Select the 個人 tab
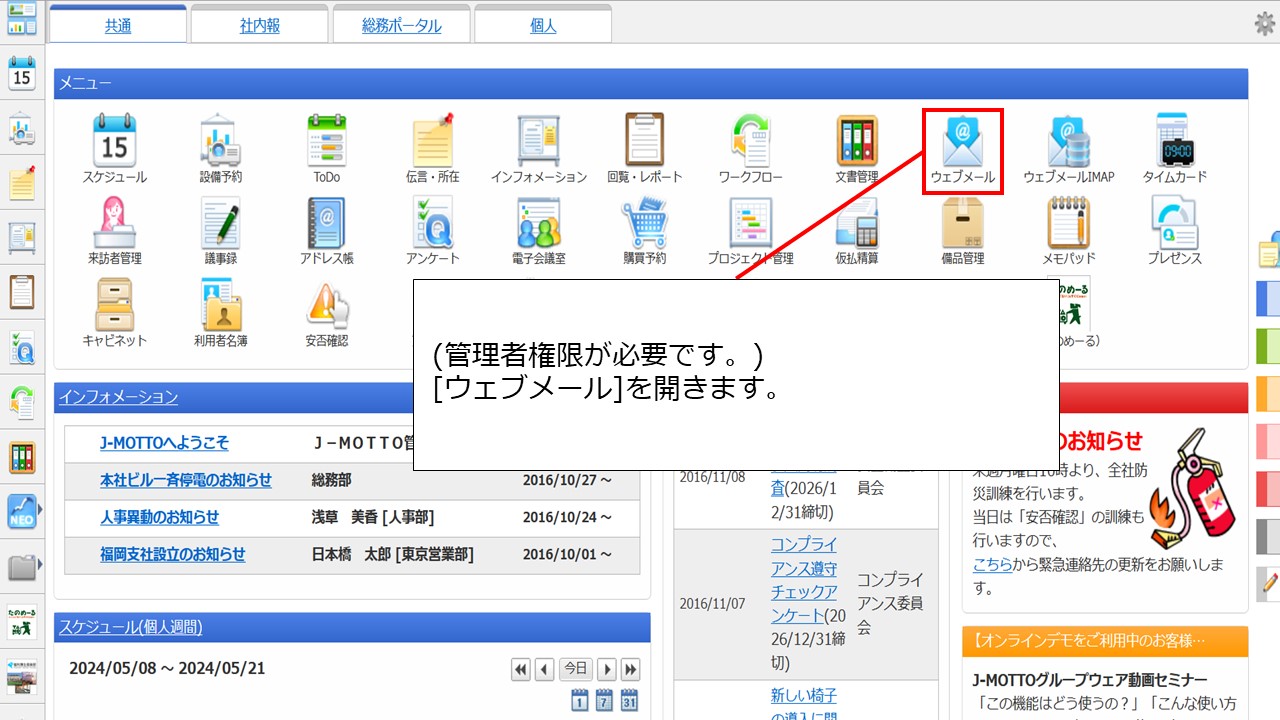Viewport: 1280px width, 720px height. pos(543,26)
